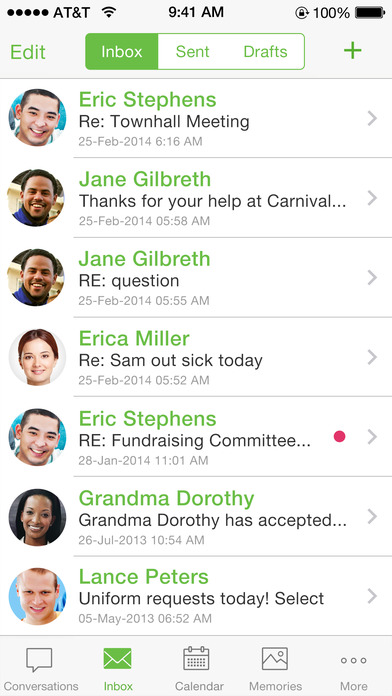Open the Calendar icon in bottom bar

point(196,659)
